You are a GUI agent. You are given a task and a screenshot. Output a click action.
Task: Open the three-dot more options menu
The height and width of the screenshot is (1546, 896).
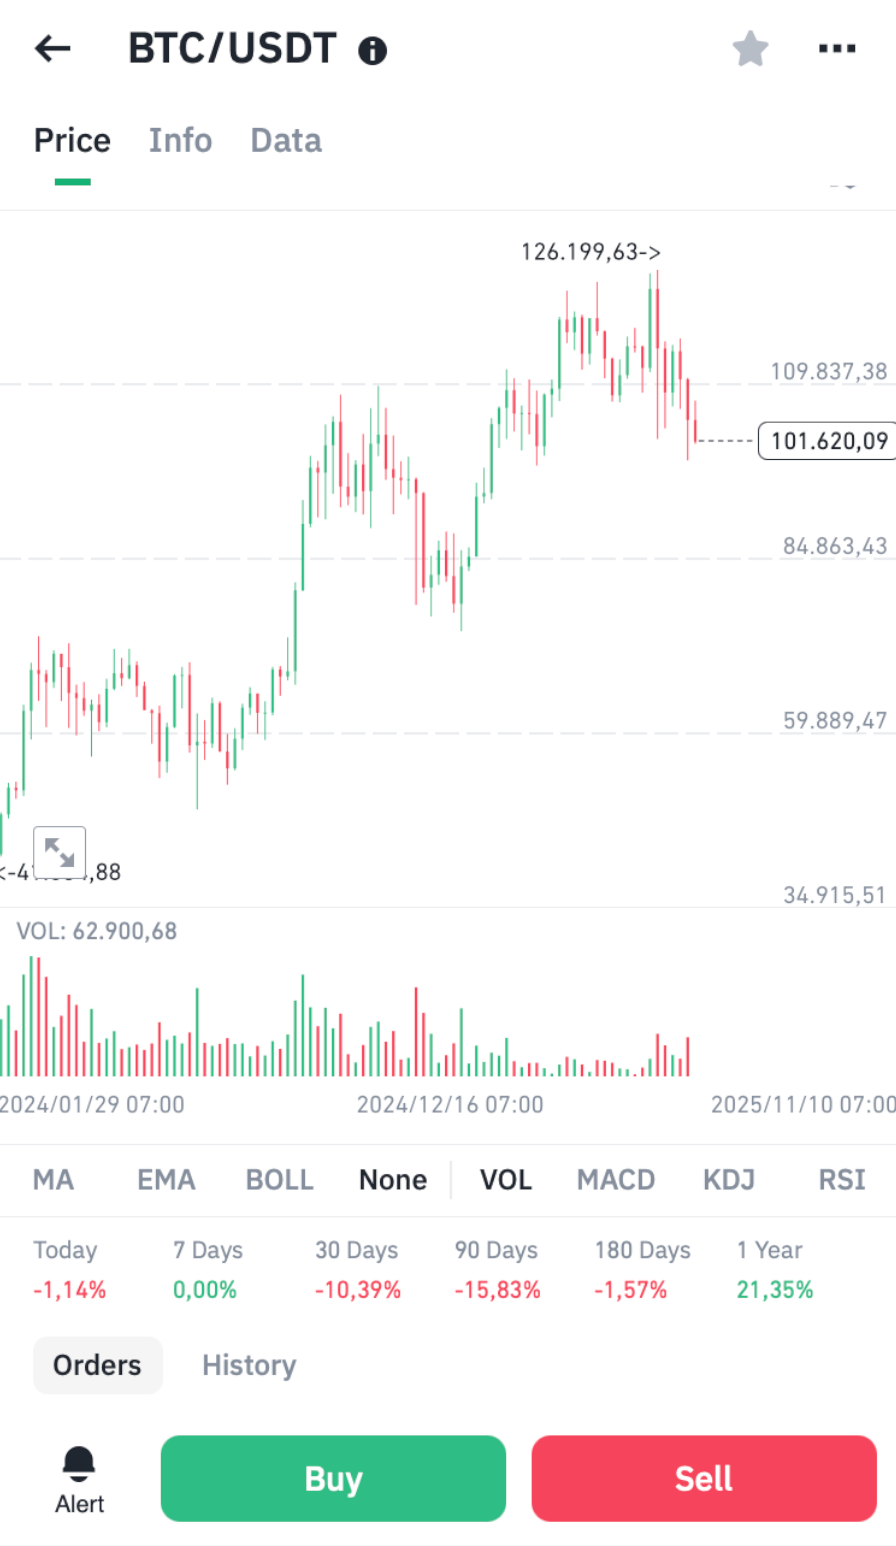(x=837, y=48)
